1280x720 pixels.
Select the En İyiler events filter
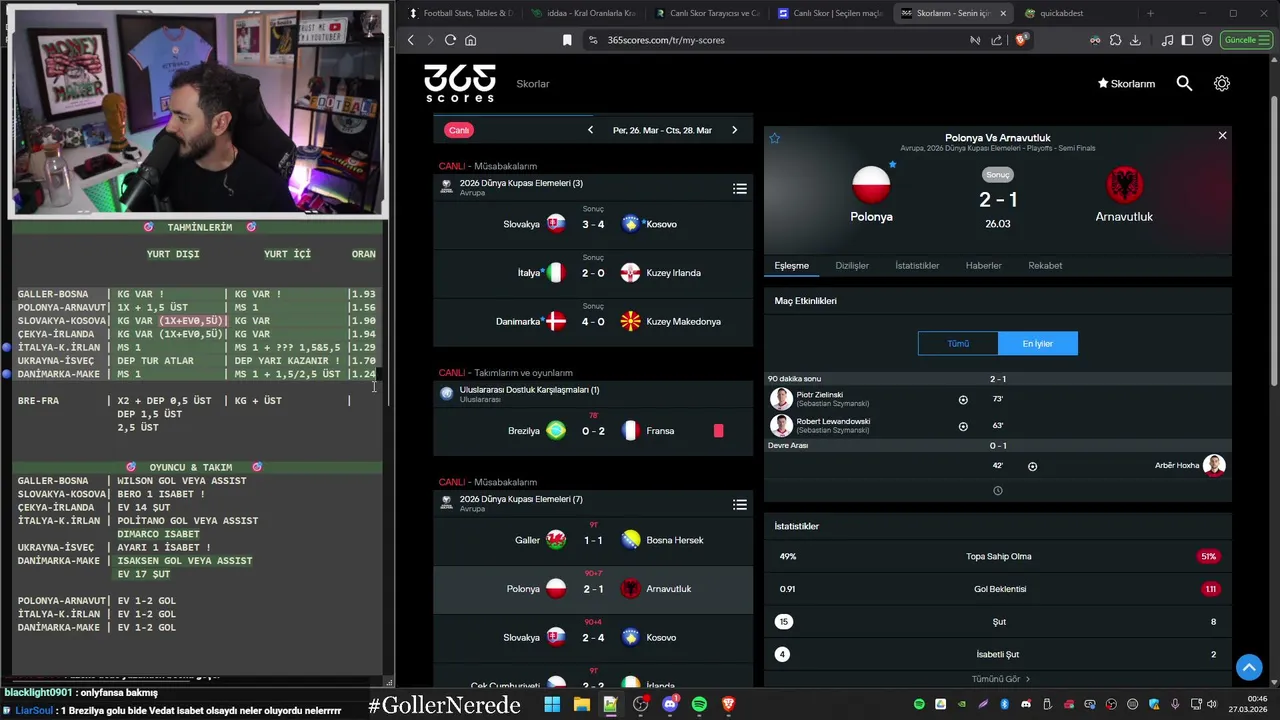click(1038, 343)
